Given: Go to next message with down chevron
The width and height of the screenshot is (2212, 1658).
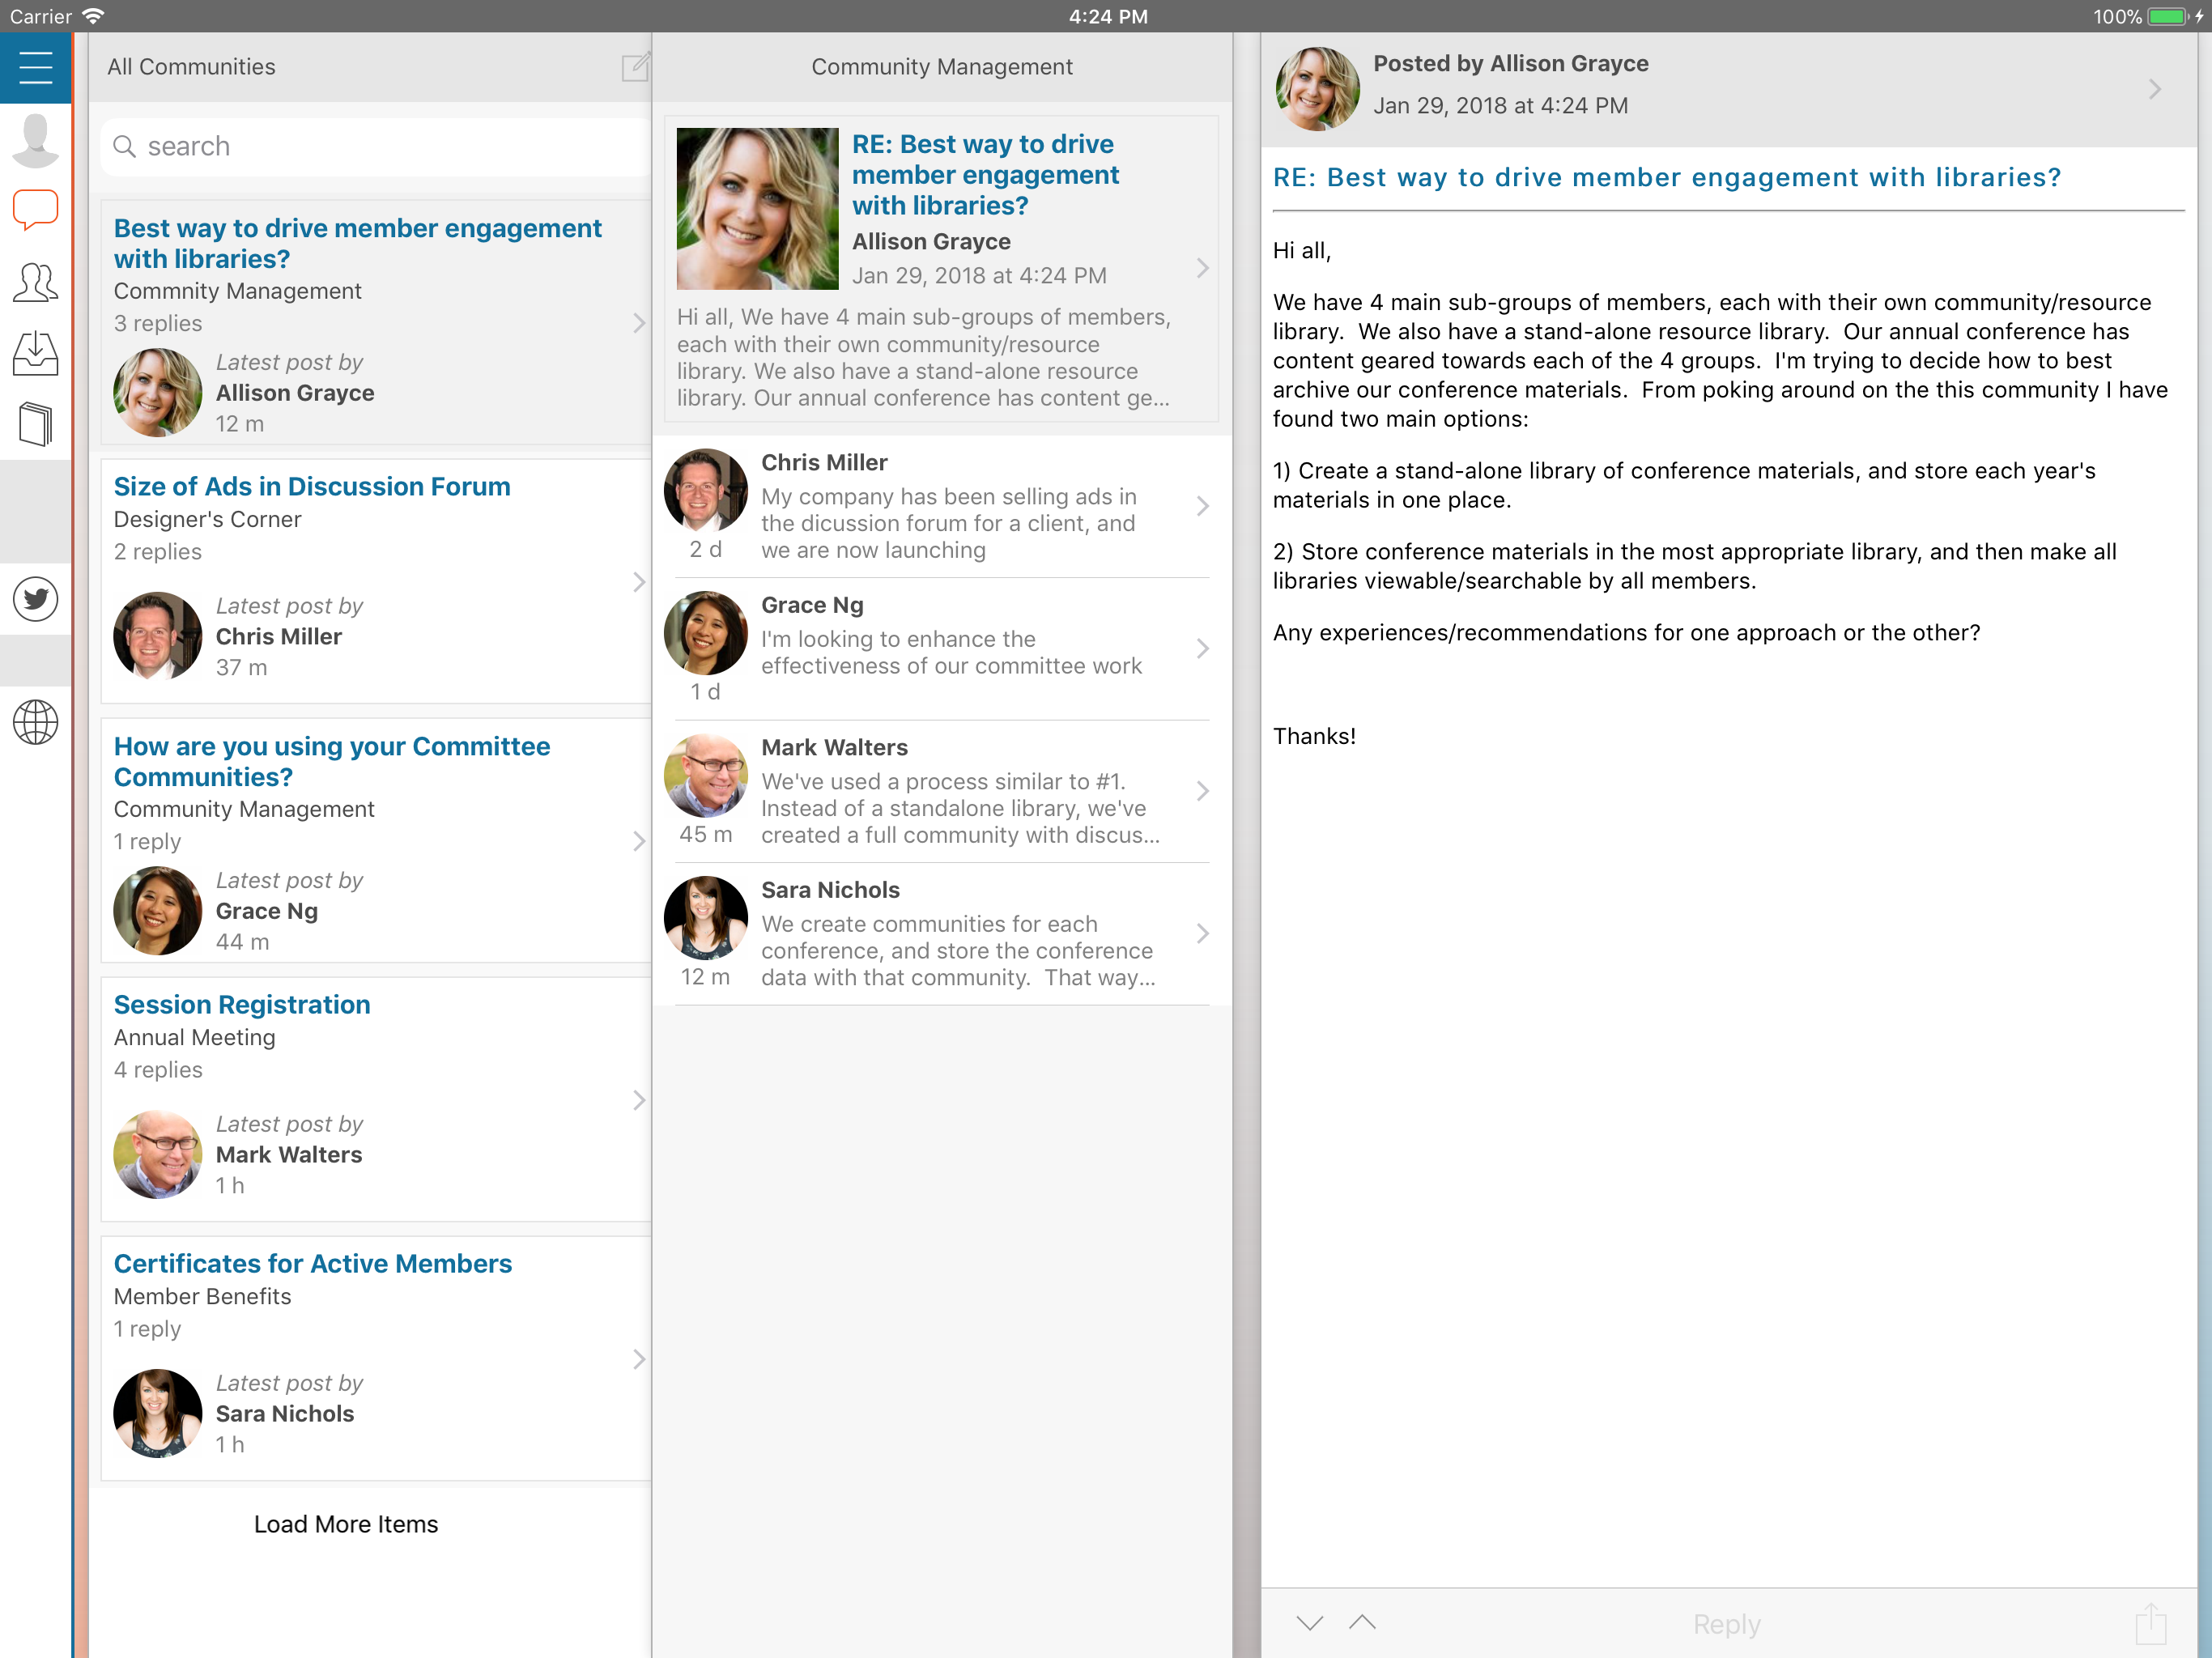Looking at the screenshot, I should pos(1309,1622).
